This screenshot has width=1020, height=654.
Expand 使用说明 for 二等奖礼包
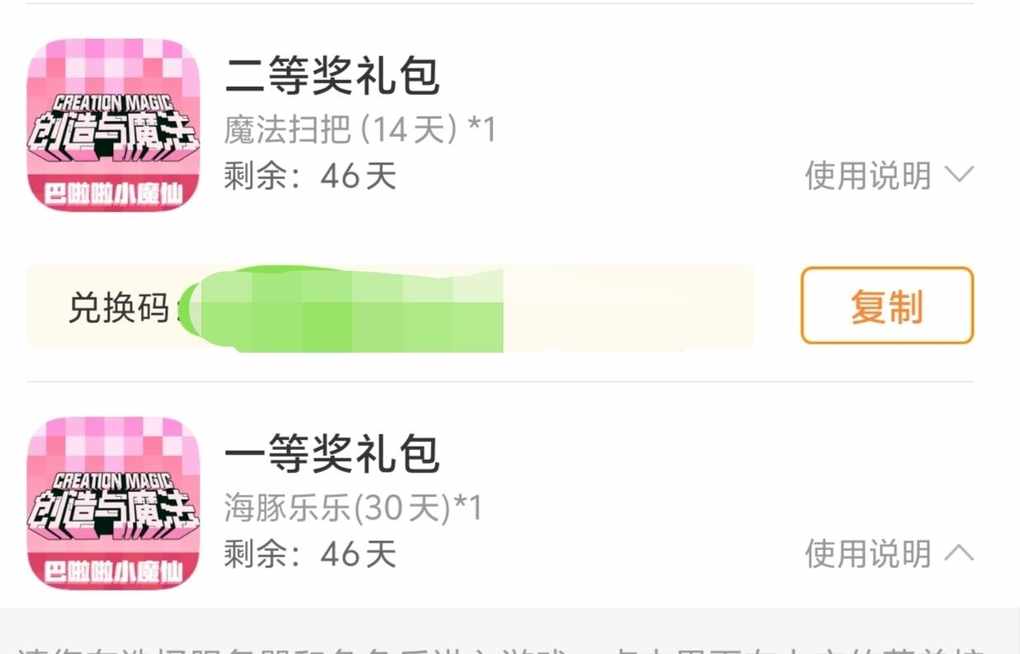click(x=868, y=176)
